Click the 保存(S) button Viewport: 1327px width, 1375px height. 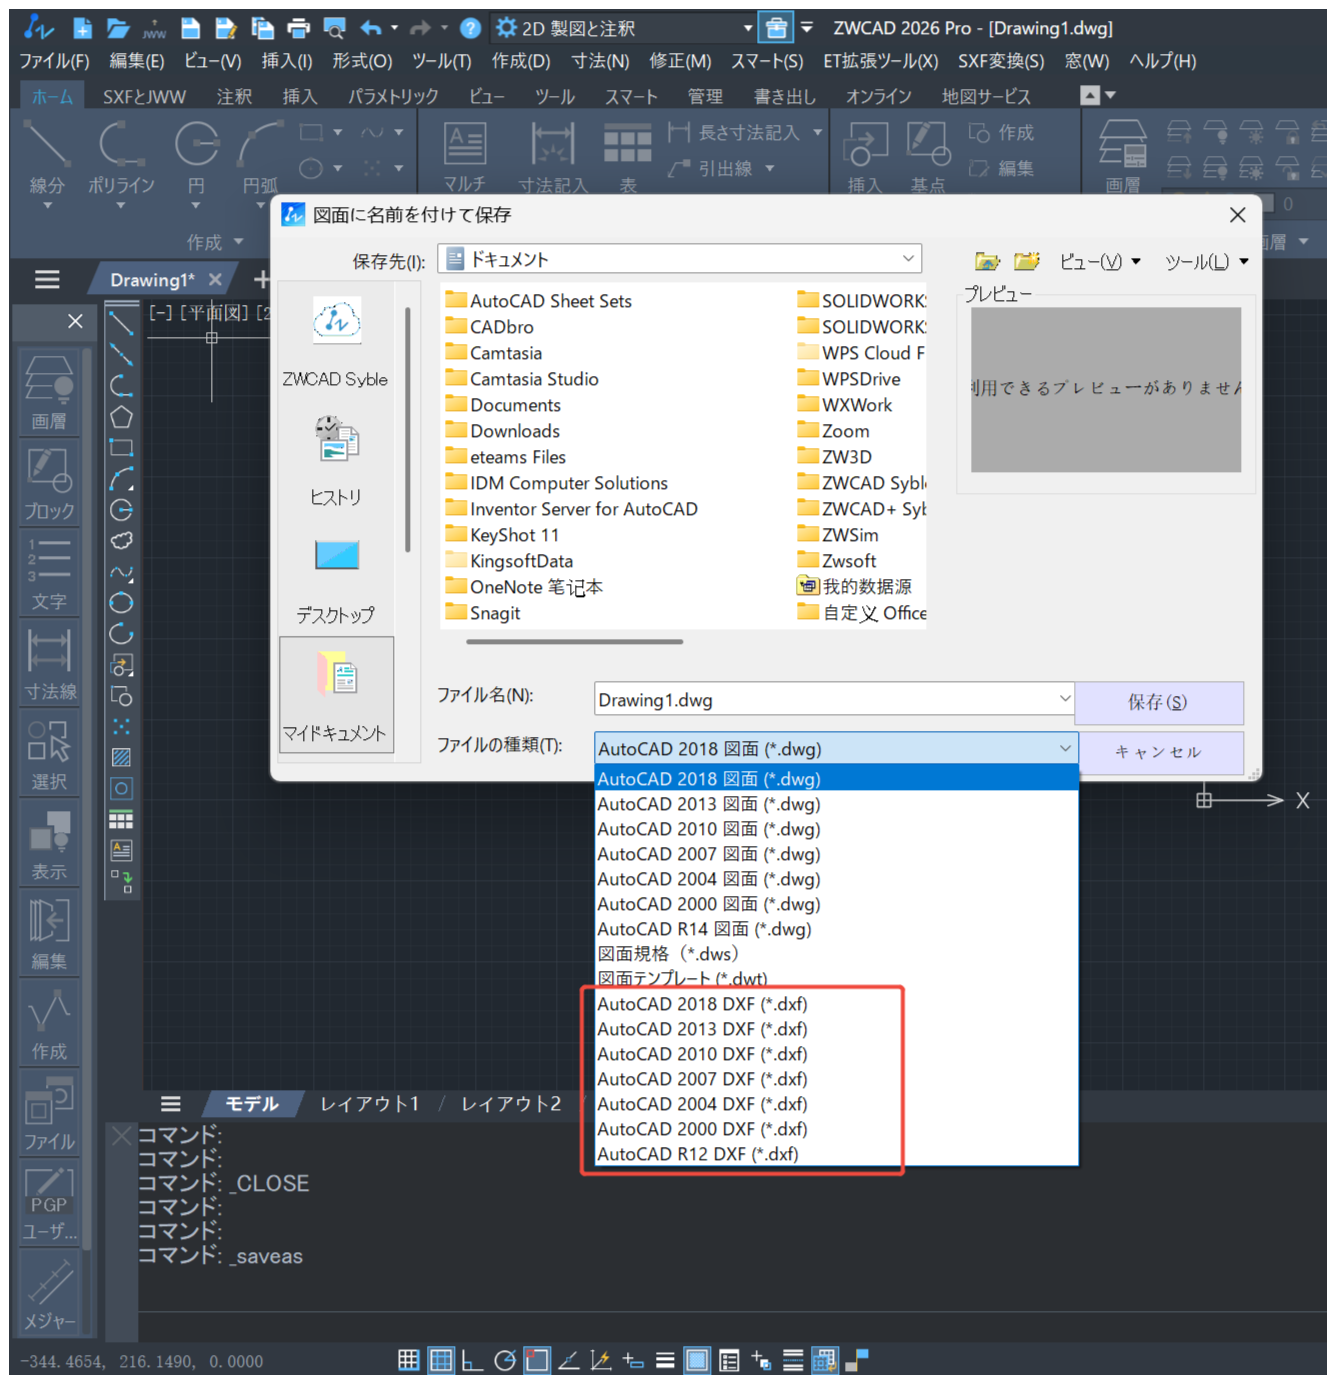(x=1159, y=702)
